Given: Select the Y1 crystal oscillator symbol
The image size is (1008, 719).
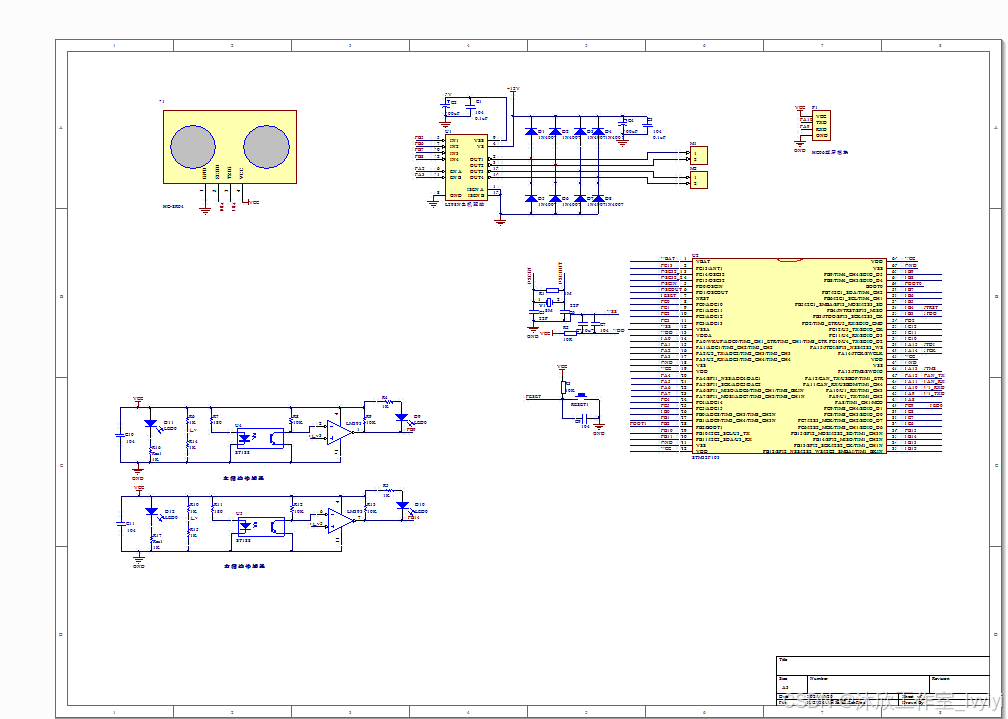Looking at the screenshot, I should pyautogui.click(x=549, y=302).
